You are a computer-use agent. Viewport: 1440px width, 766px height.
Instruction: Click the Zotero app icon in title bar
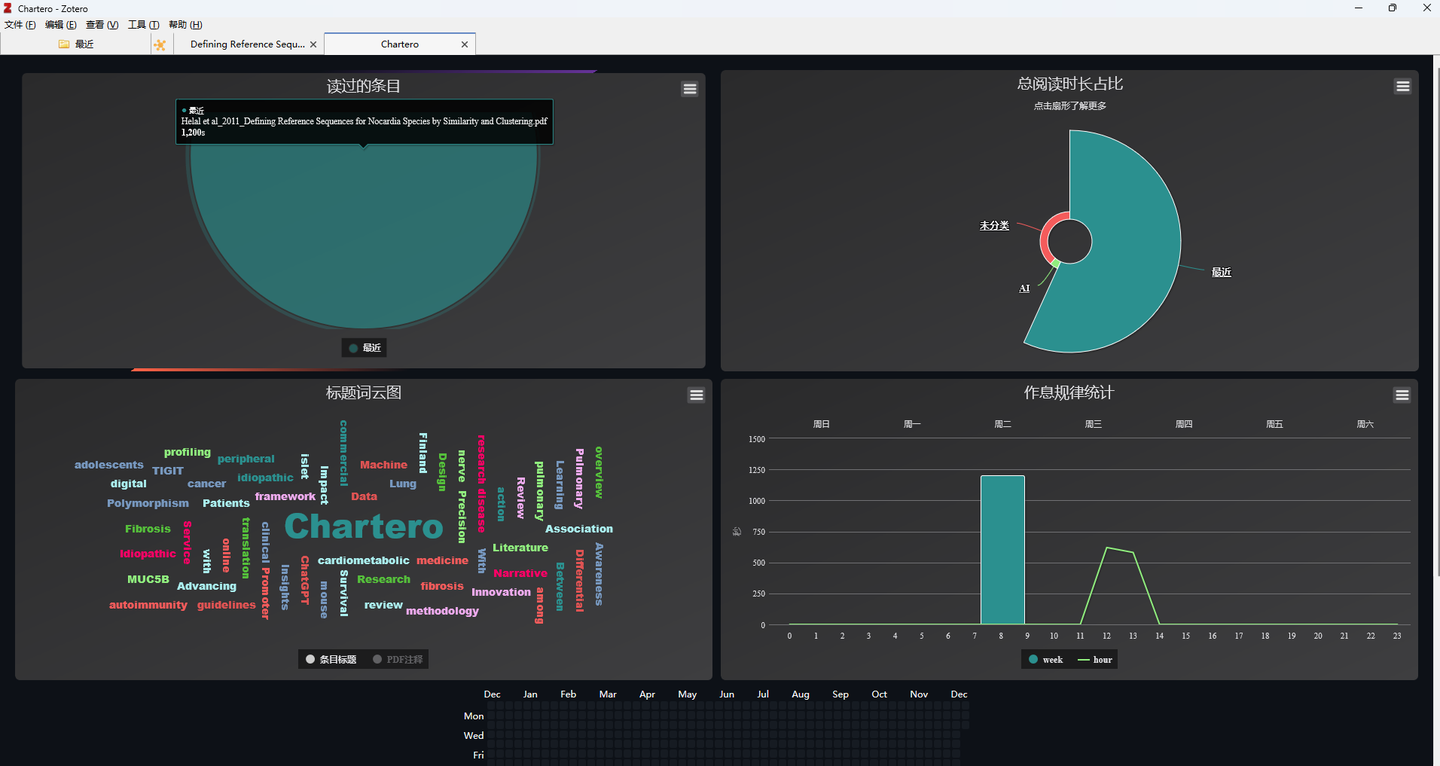click(x=8, y=8)
